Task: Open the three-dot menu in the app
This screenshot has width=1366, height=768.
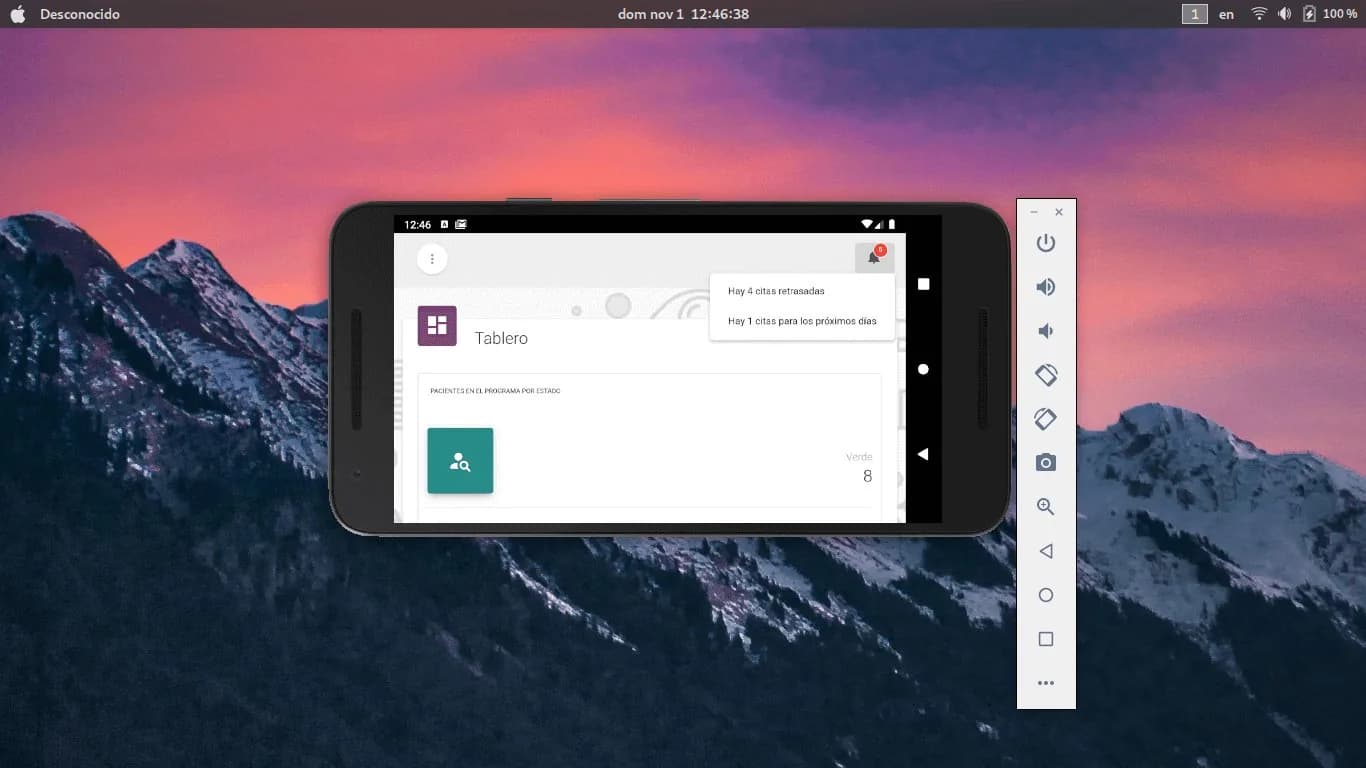Action: 432,259
